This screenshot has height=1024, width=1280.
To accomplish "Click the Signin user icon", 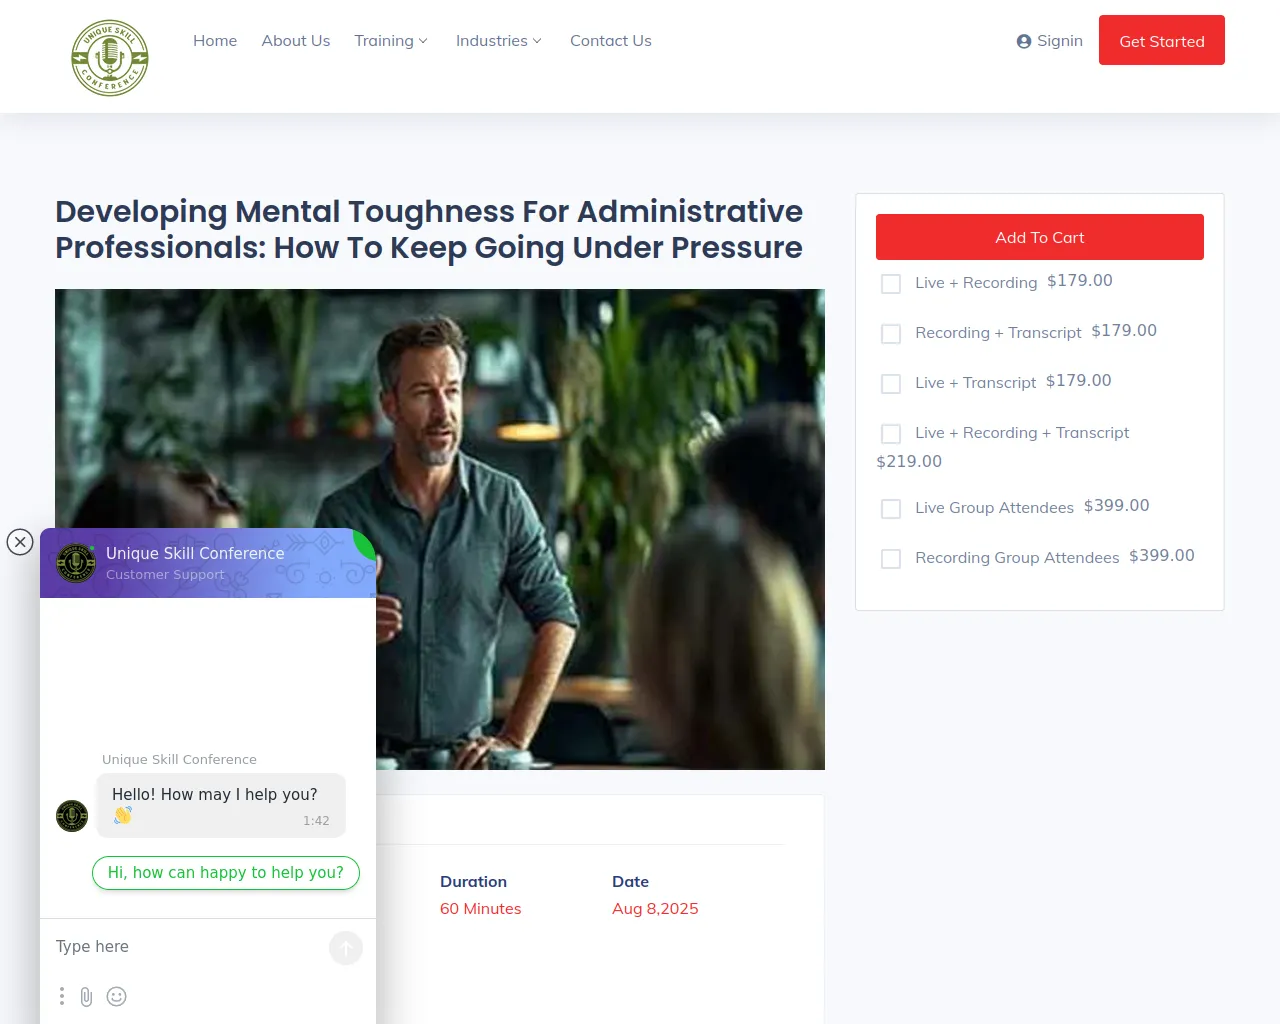I will tap(1024, 41).
